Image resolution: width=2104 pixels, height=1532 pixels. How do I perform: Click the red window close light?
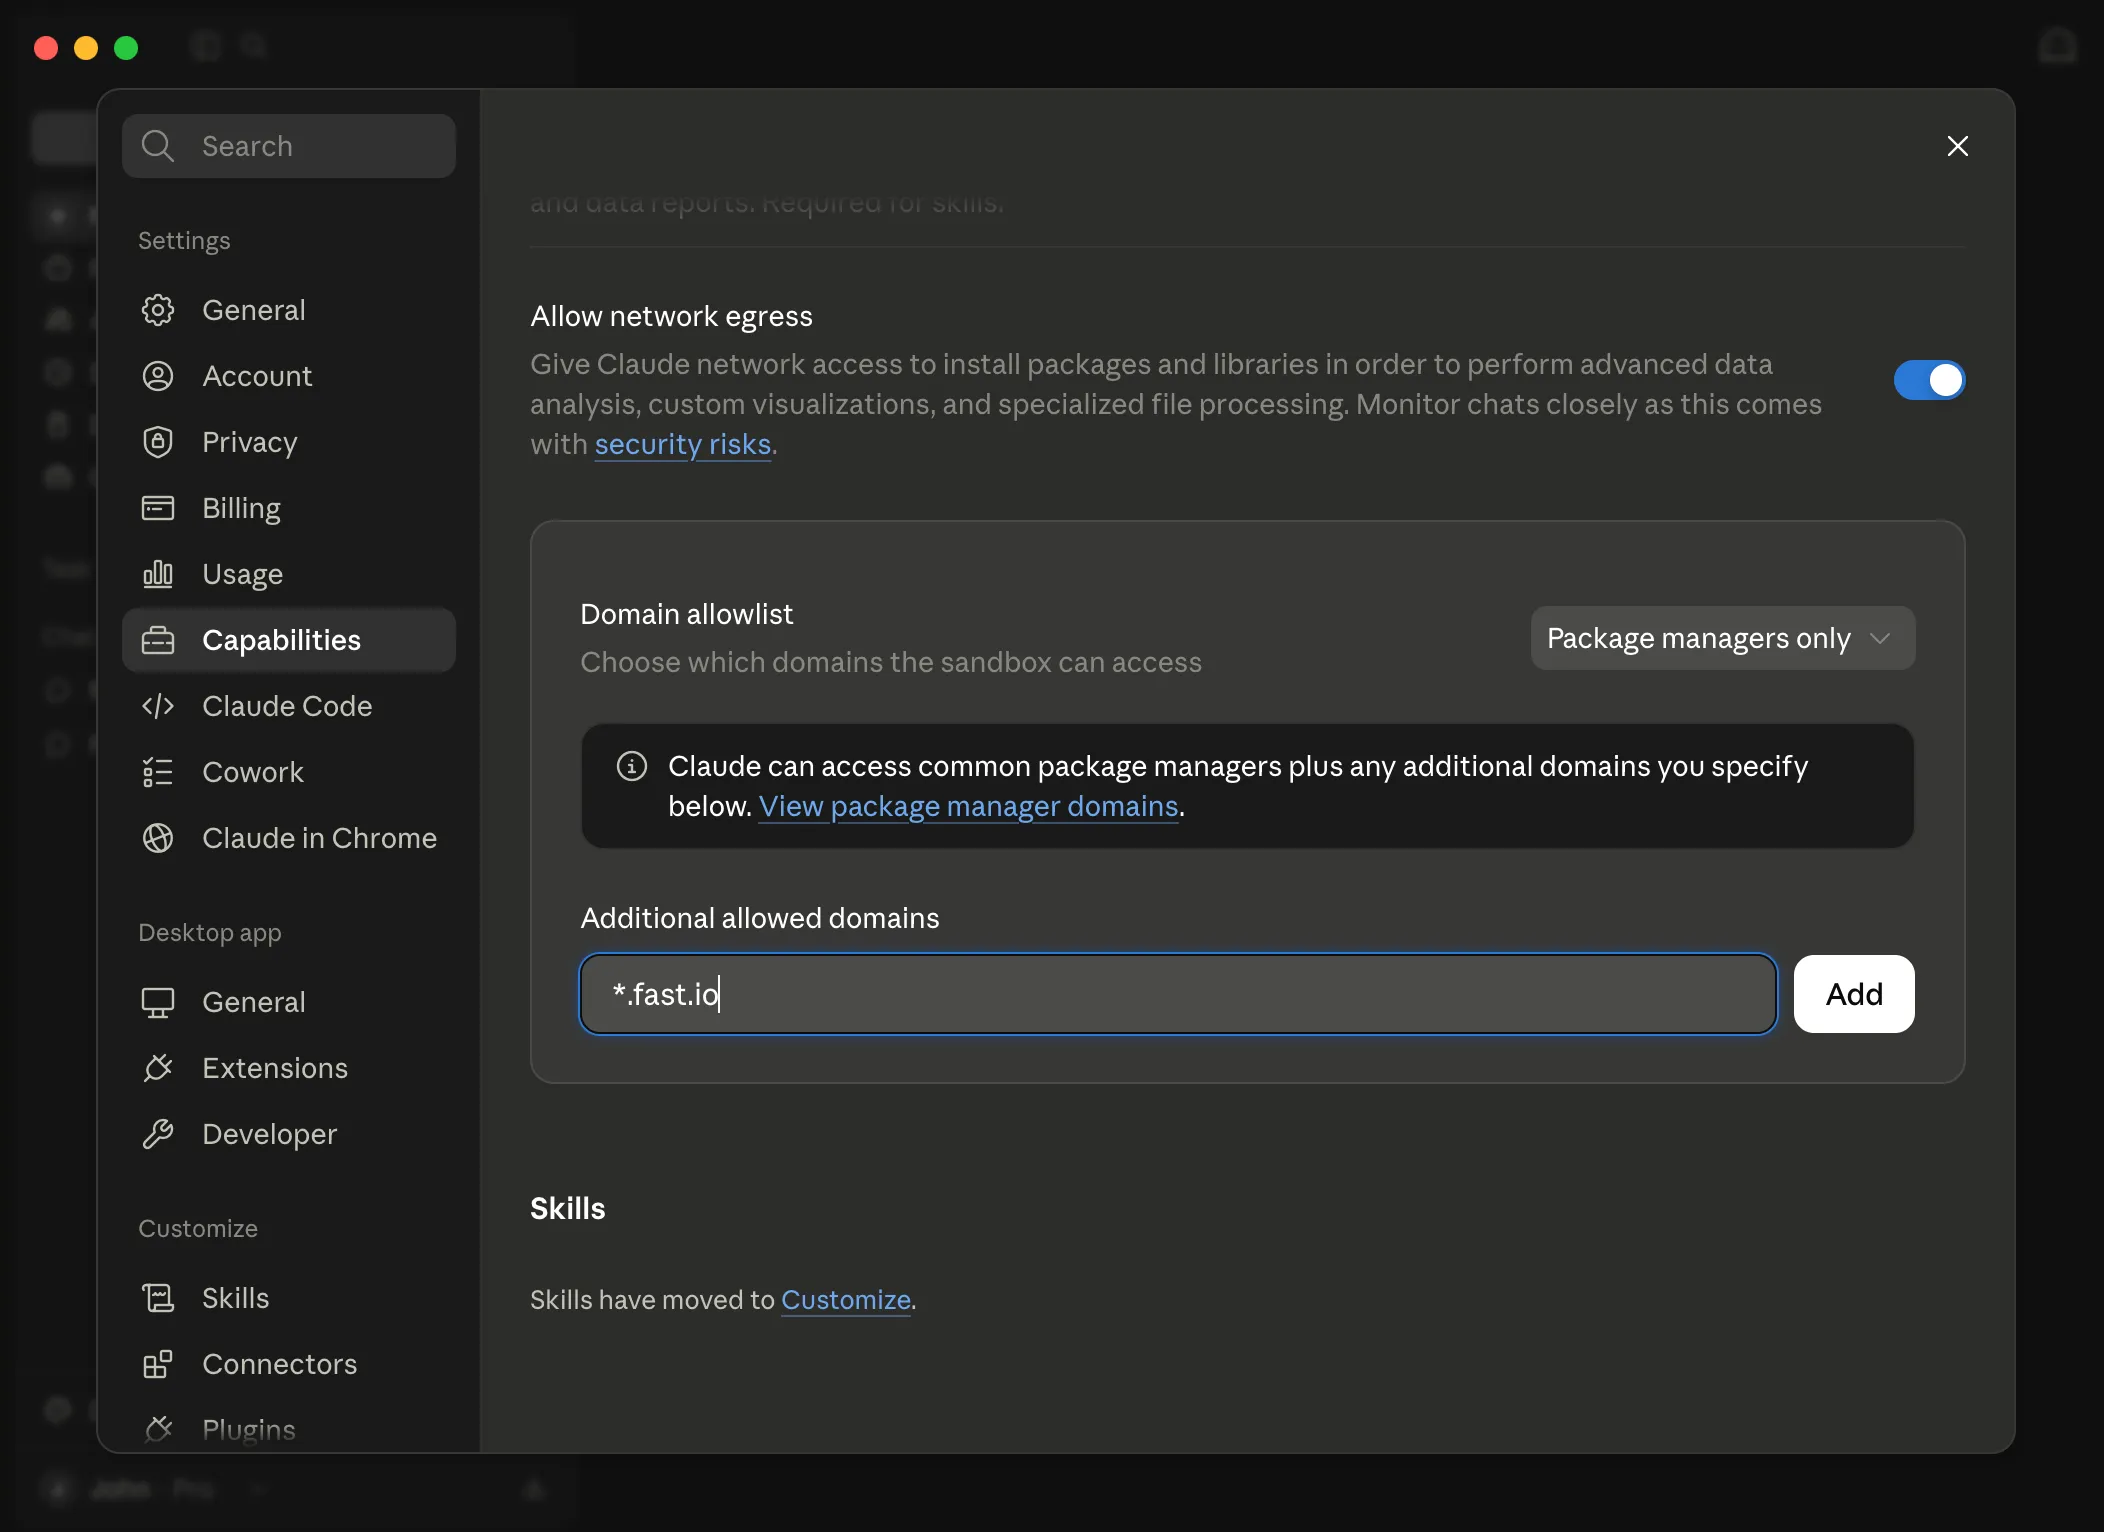pos(46,48)
